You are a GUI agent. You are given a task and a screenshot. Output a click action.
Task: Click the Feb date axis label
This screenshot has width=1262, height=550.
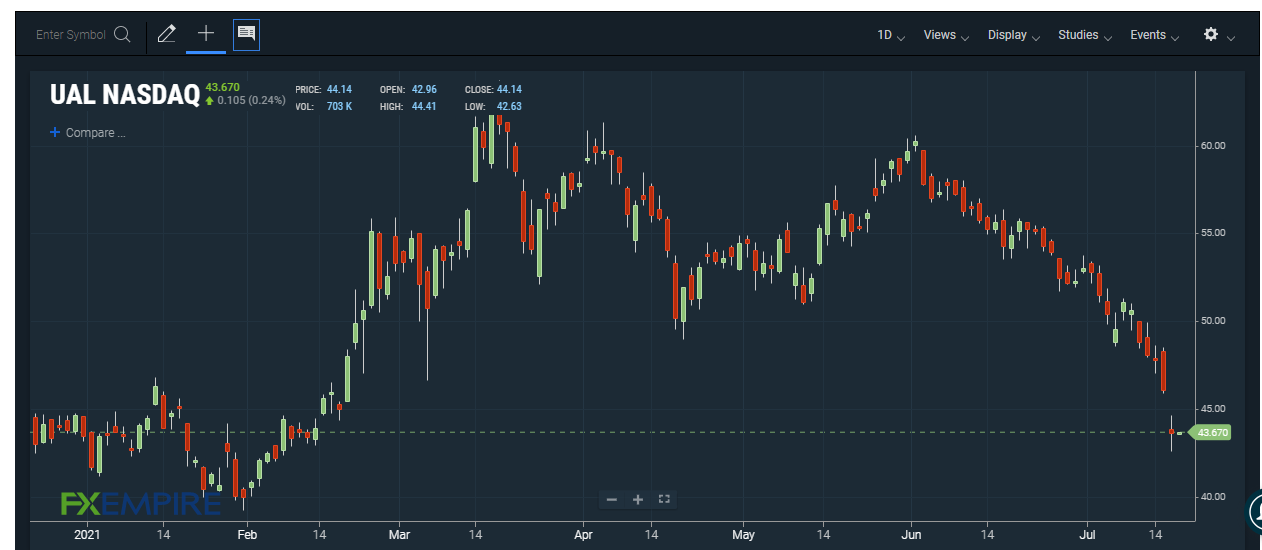pyautogui.click(x=247, y=535)
